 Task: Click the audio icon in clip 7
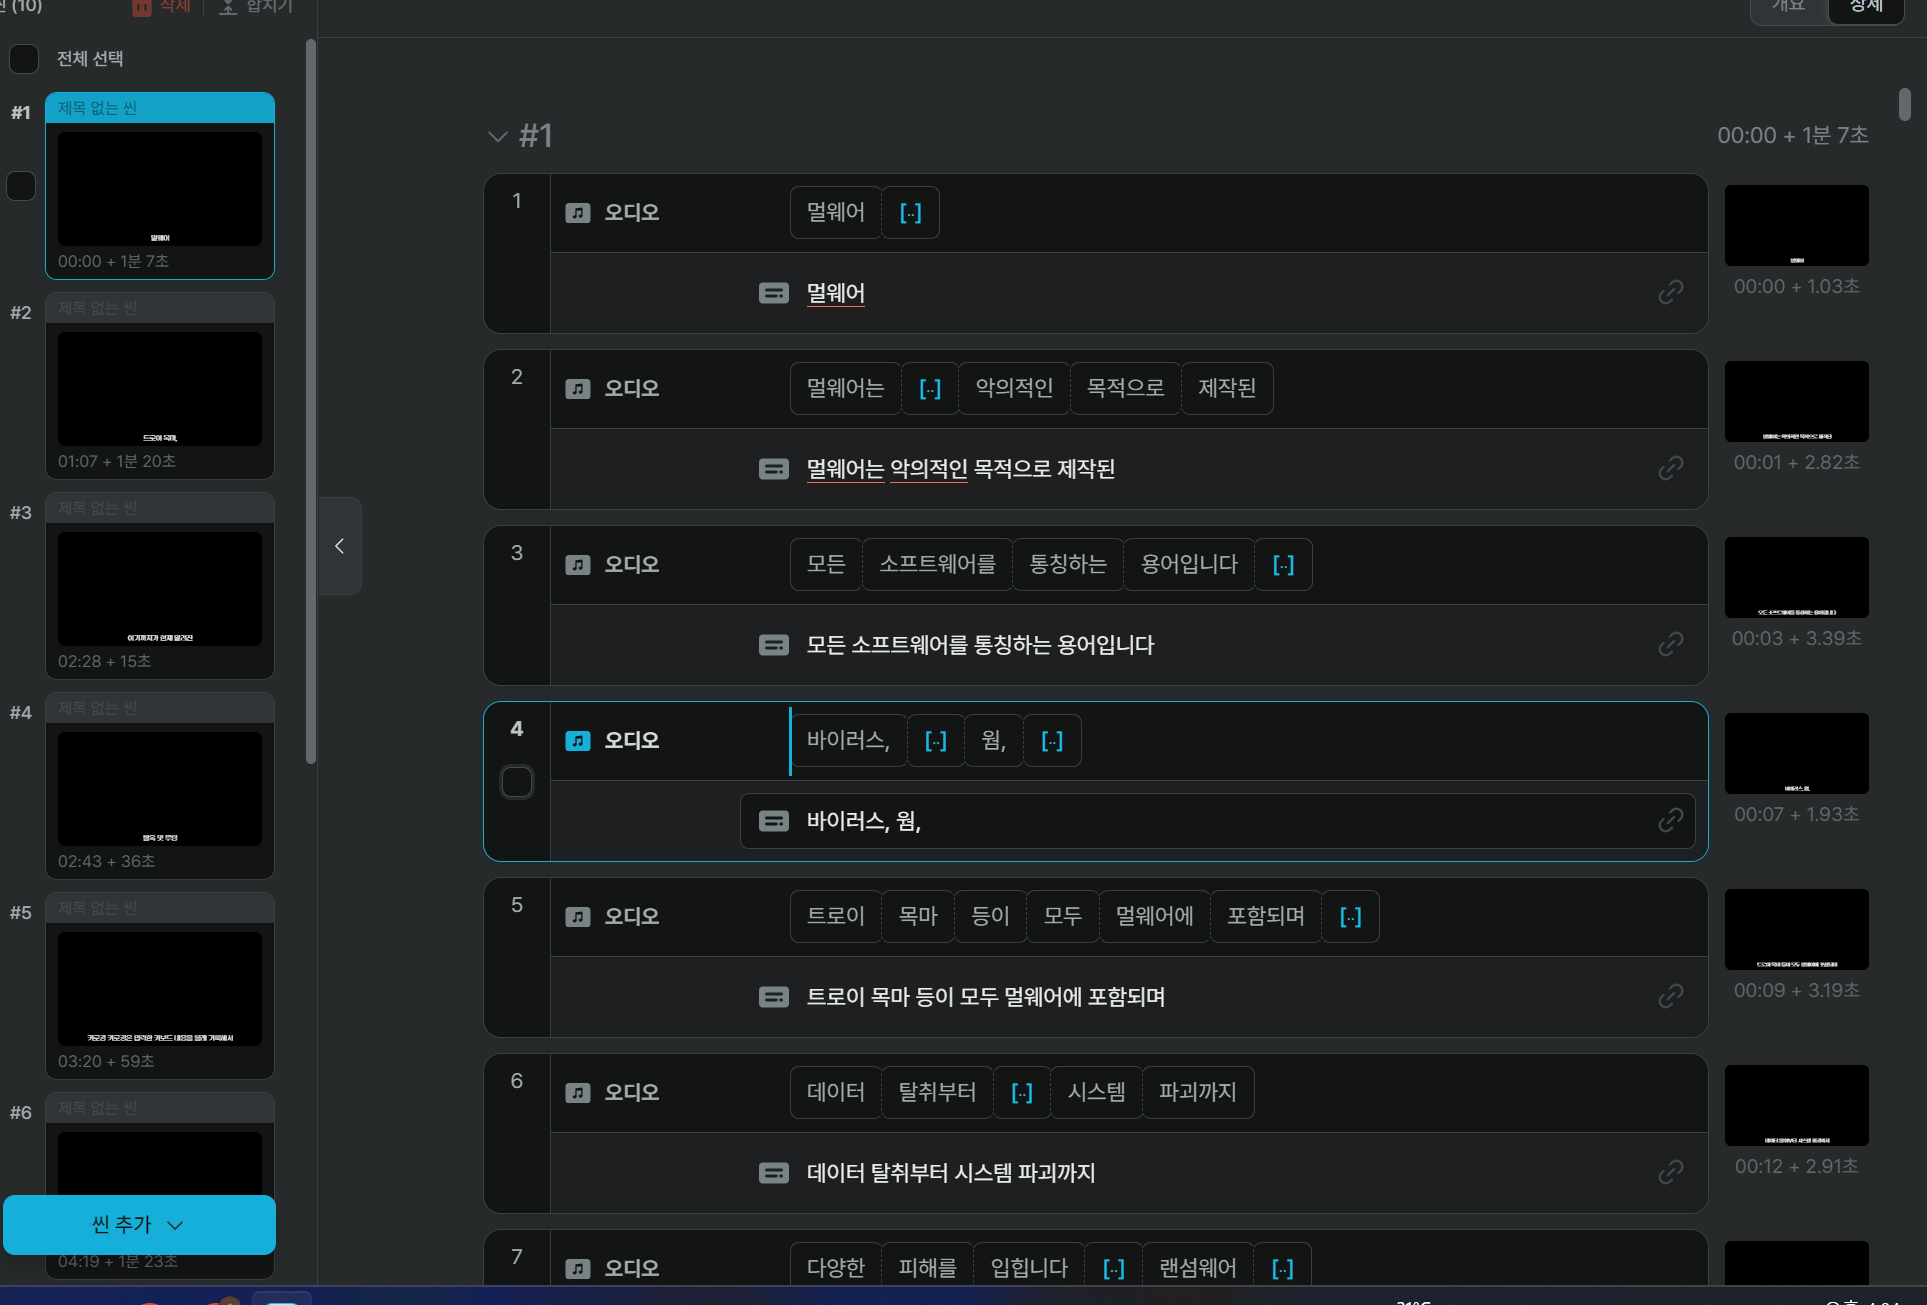click(578, 1269)
